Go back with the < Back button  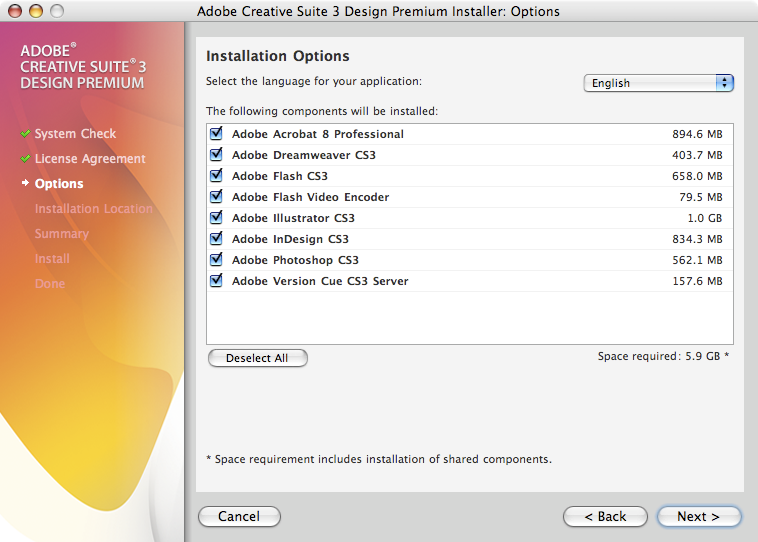click(605, 516)
